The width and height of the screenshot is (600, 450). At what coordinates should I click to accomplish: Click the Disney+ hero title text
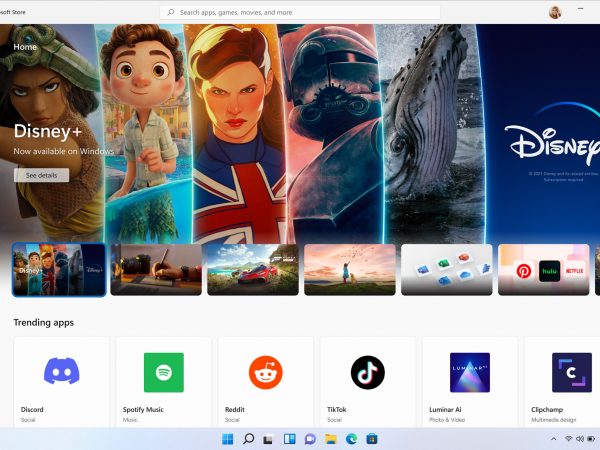coord(48,131)
